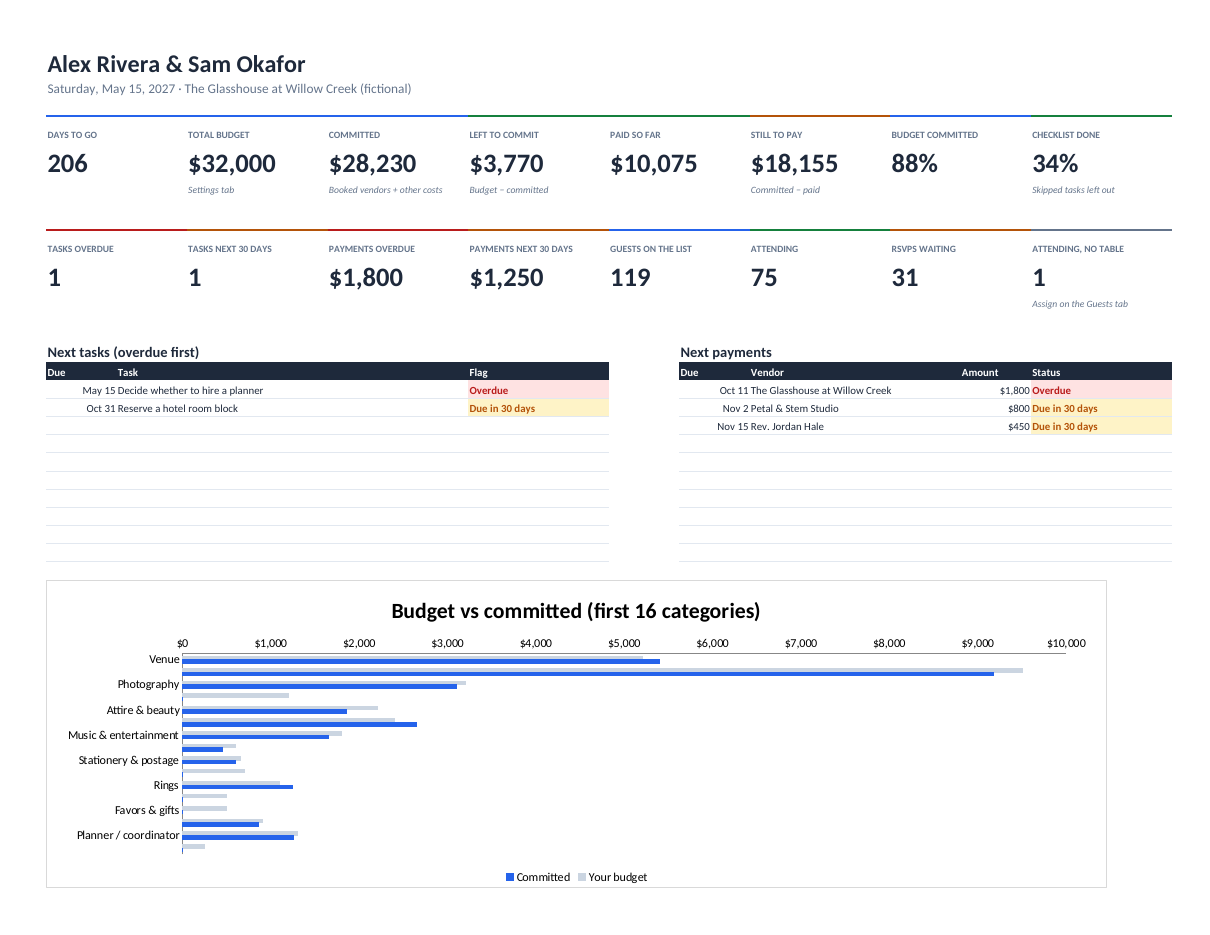The height and width of the screenshot is (935, 1210).
Task: Click the Next tasks (overdue first) heading
Action: [123, 352]
